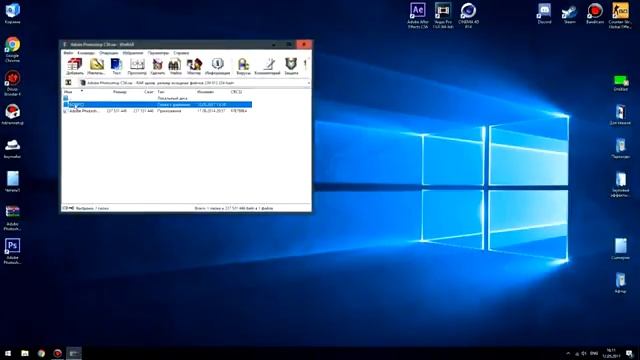
Task: Show hidden system tray icons chevron
Action: pos(568,353)
